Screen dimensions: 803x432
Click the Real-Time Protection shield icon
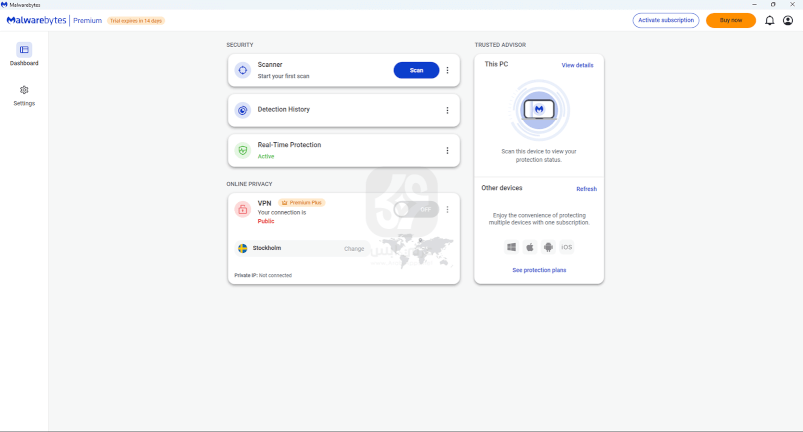tap(243, 150)
